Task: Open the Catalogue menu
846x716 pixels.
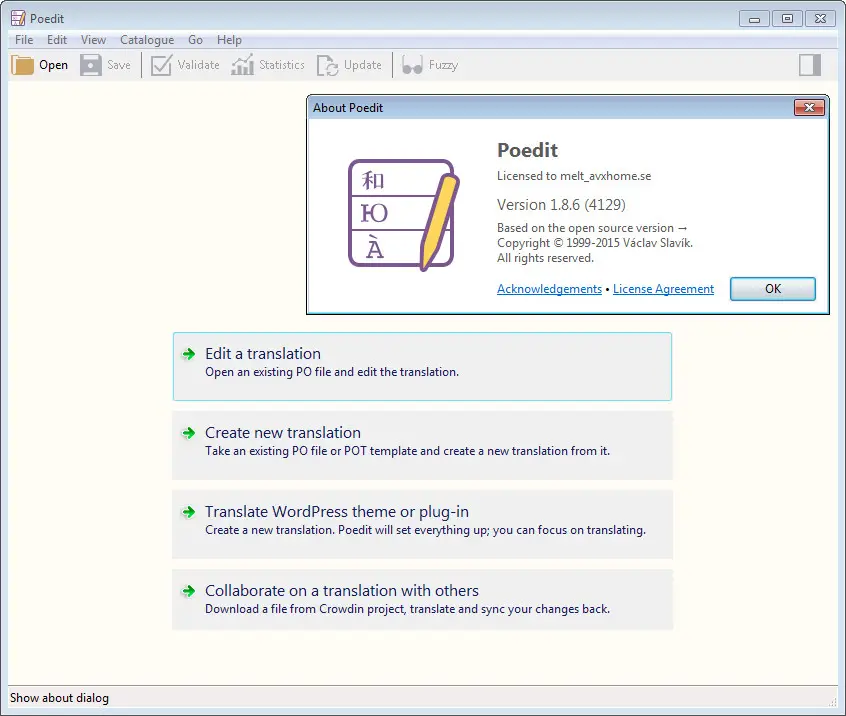Action: tap(147, 40)
